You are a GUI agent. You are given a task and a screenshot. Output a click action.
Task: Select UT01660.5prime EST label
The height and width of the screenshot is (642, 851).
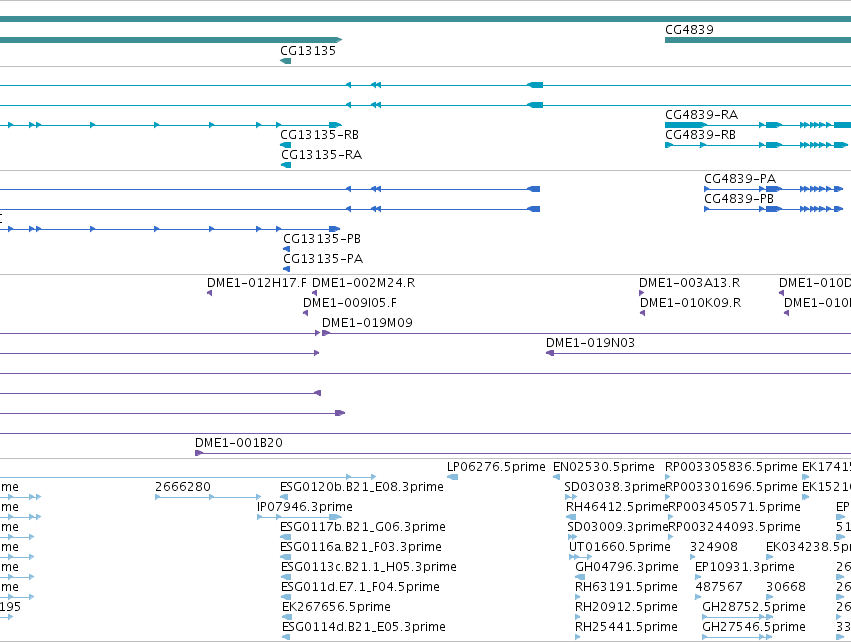620,548
